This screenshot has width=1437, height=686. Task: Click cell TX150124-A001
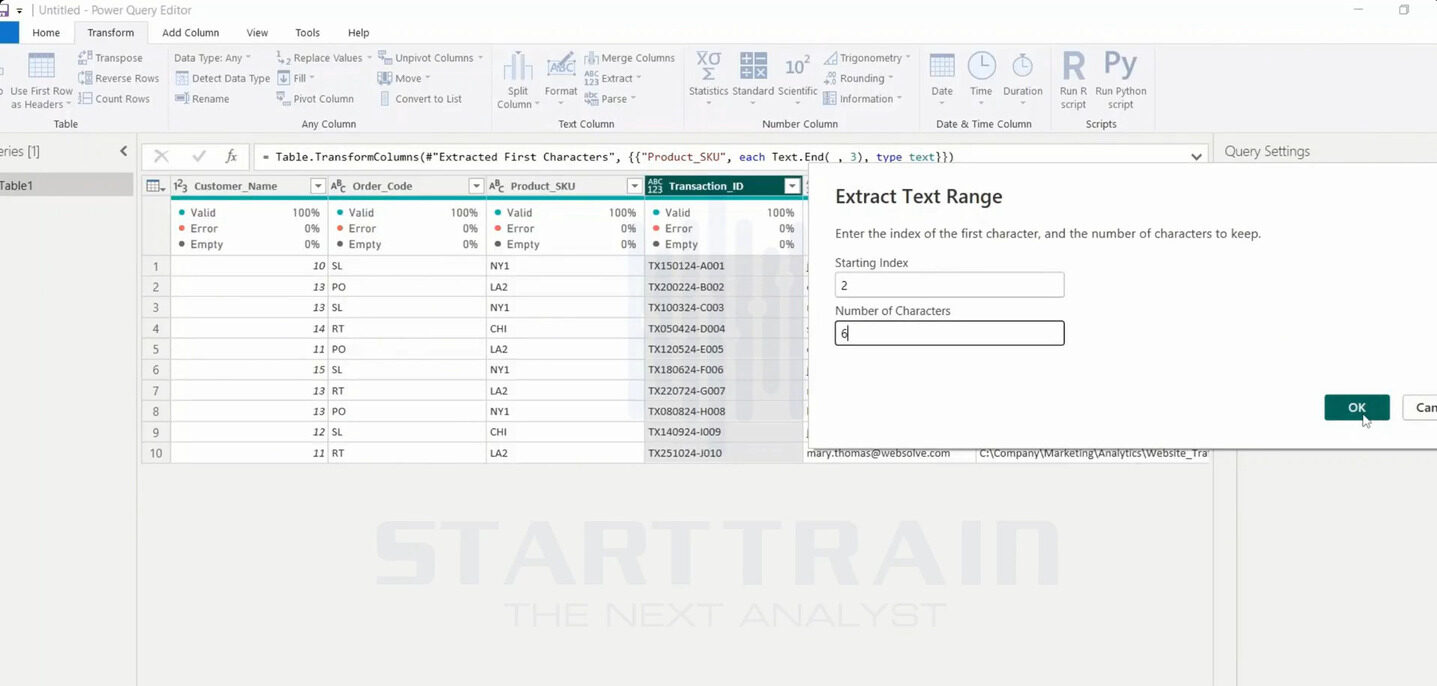(724, 266)
